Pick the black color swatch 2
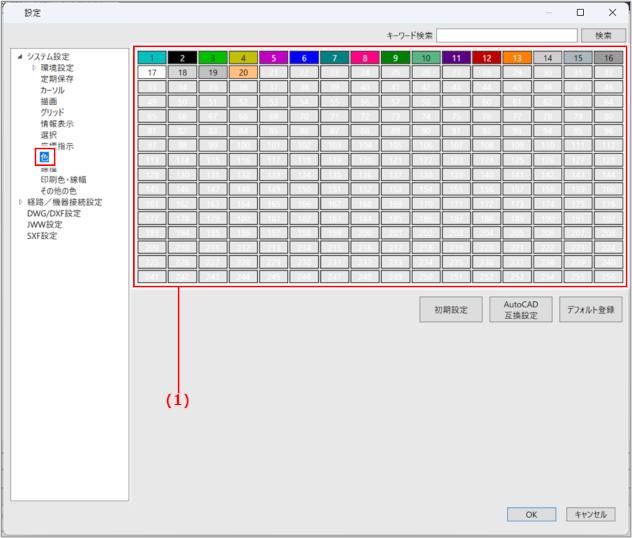 [x=182, y=59]
